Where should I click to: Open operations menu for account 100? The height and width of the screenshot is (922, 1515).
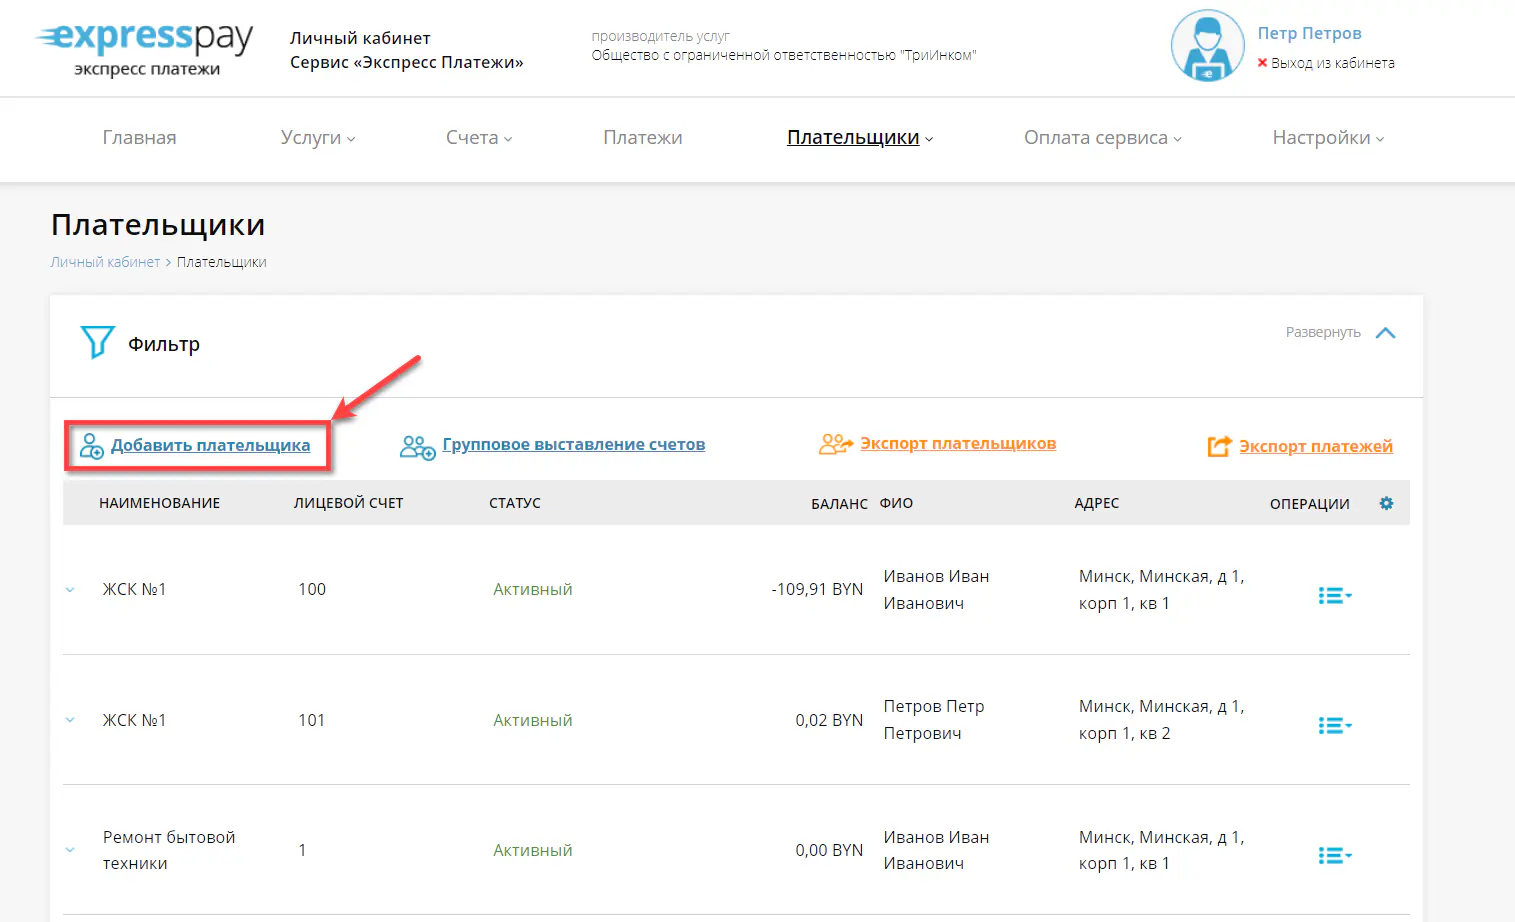click(1334, 596)
